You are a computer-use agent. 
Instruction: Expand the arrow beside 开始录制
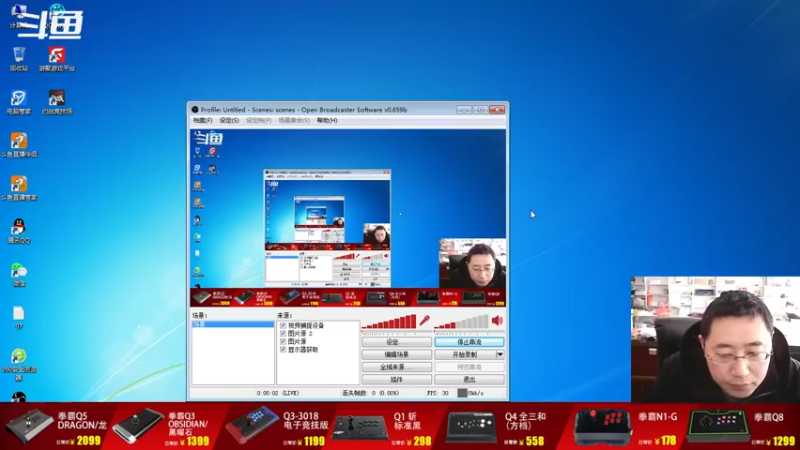tap(500, 355)
